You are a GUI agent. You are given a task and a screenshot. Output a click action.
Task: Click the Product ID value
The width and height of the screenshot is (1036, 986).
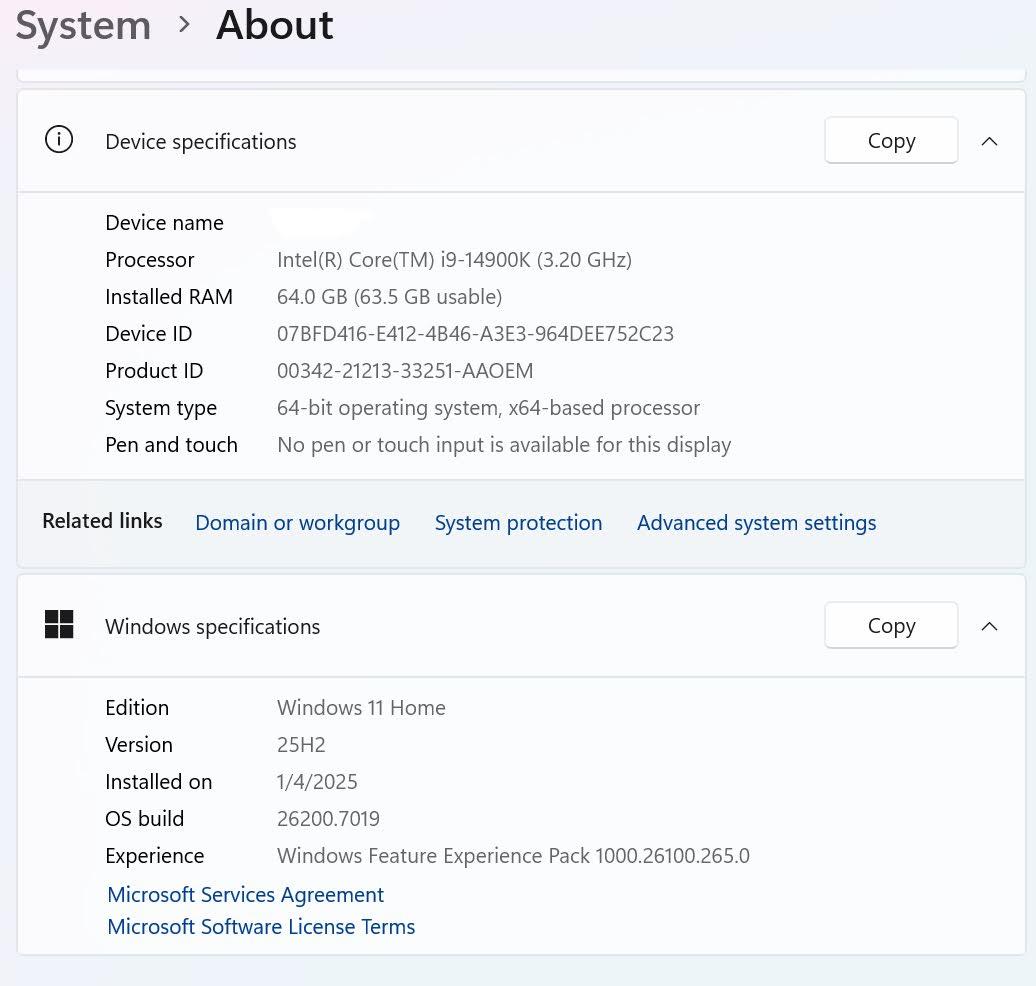[405, 371]
